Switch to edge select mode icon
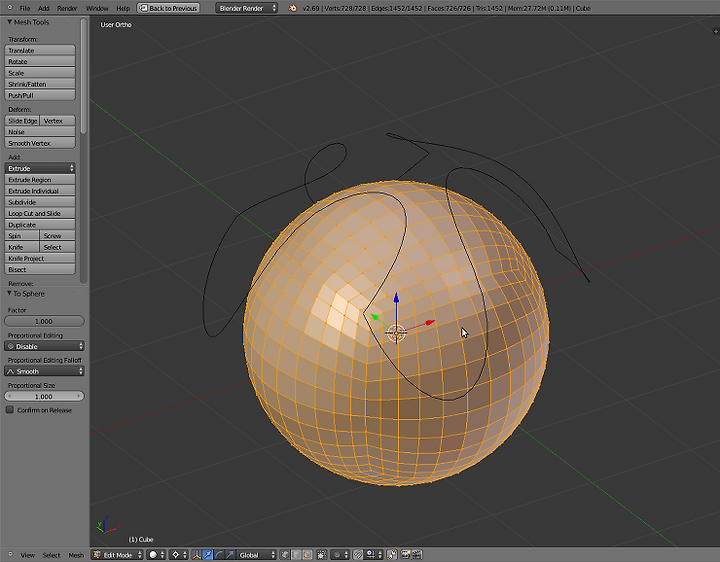The width and height of the screenshot is (720, 562). coord(296,555)
